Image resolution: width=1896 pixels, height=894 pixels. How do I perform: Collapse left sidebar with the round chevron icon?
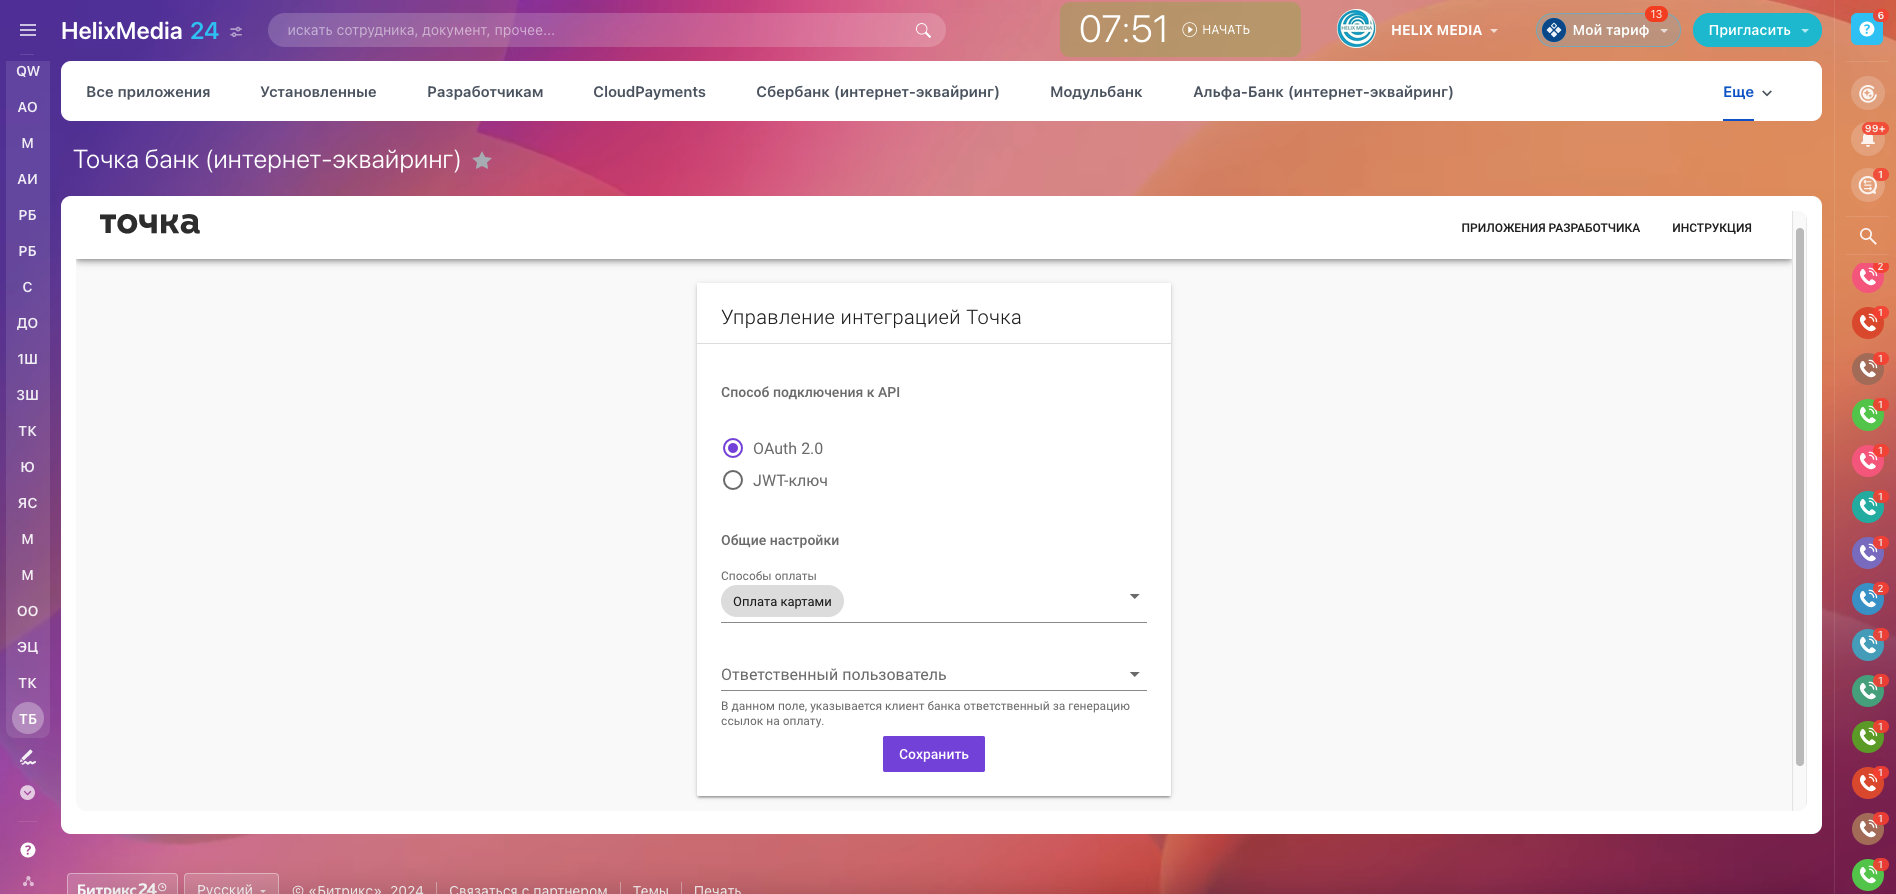coord(28,793)
